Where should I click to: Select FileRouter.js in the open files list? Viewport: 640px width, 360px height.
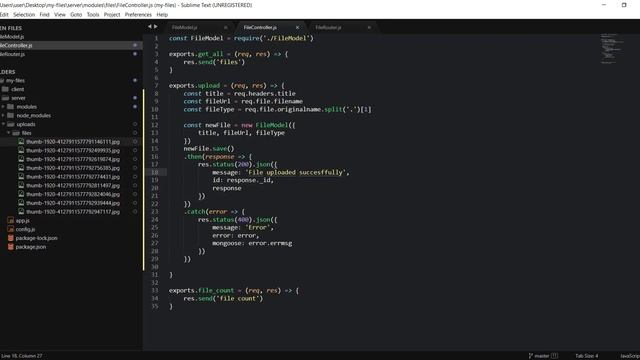(x=71, y=54)
